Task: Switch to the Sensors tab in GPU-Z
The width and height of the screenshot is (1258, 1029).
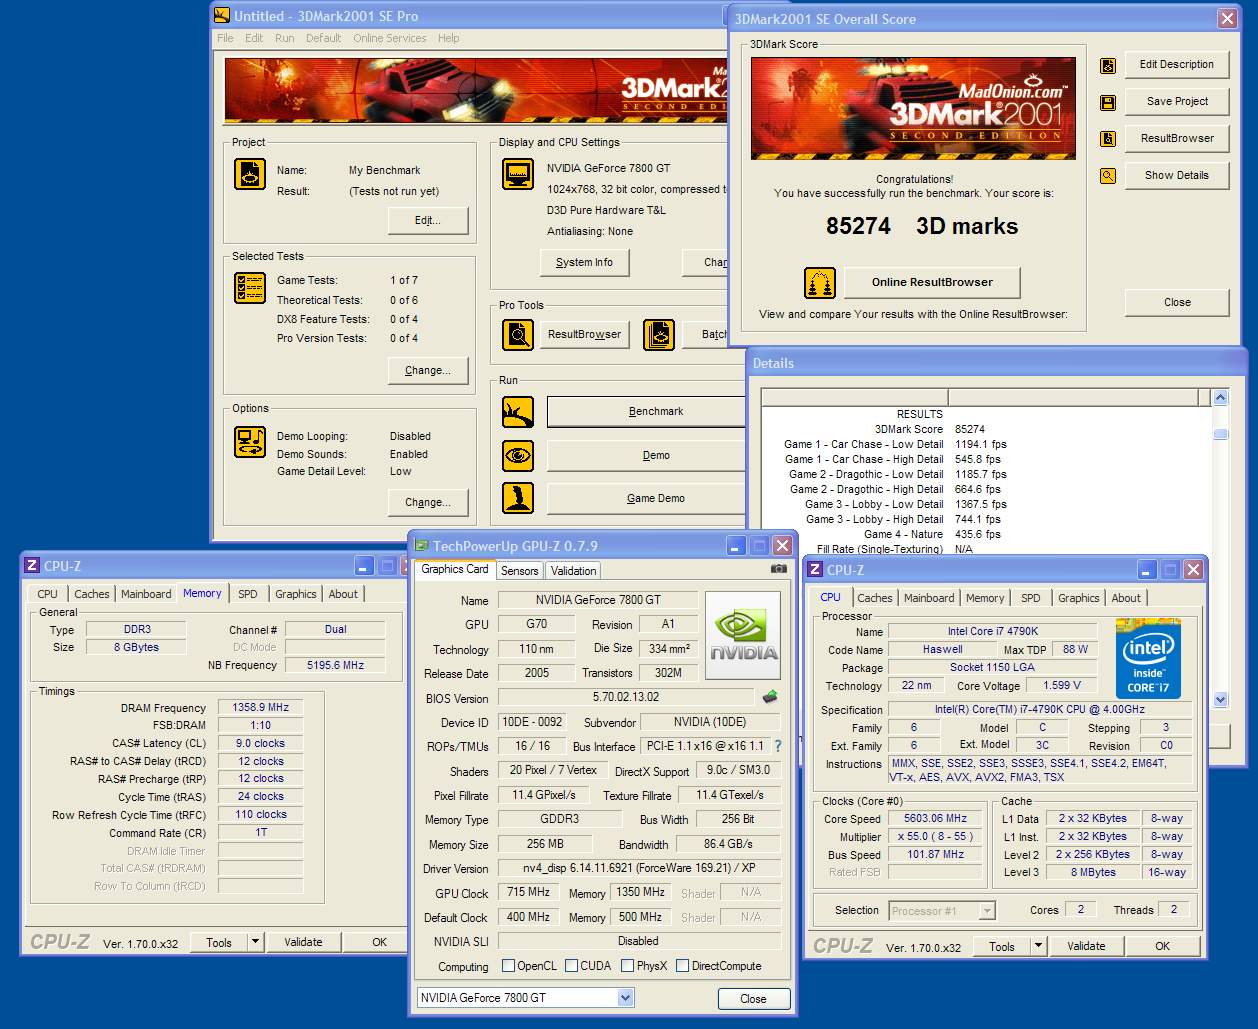Action: [520, 571]
